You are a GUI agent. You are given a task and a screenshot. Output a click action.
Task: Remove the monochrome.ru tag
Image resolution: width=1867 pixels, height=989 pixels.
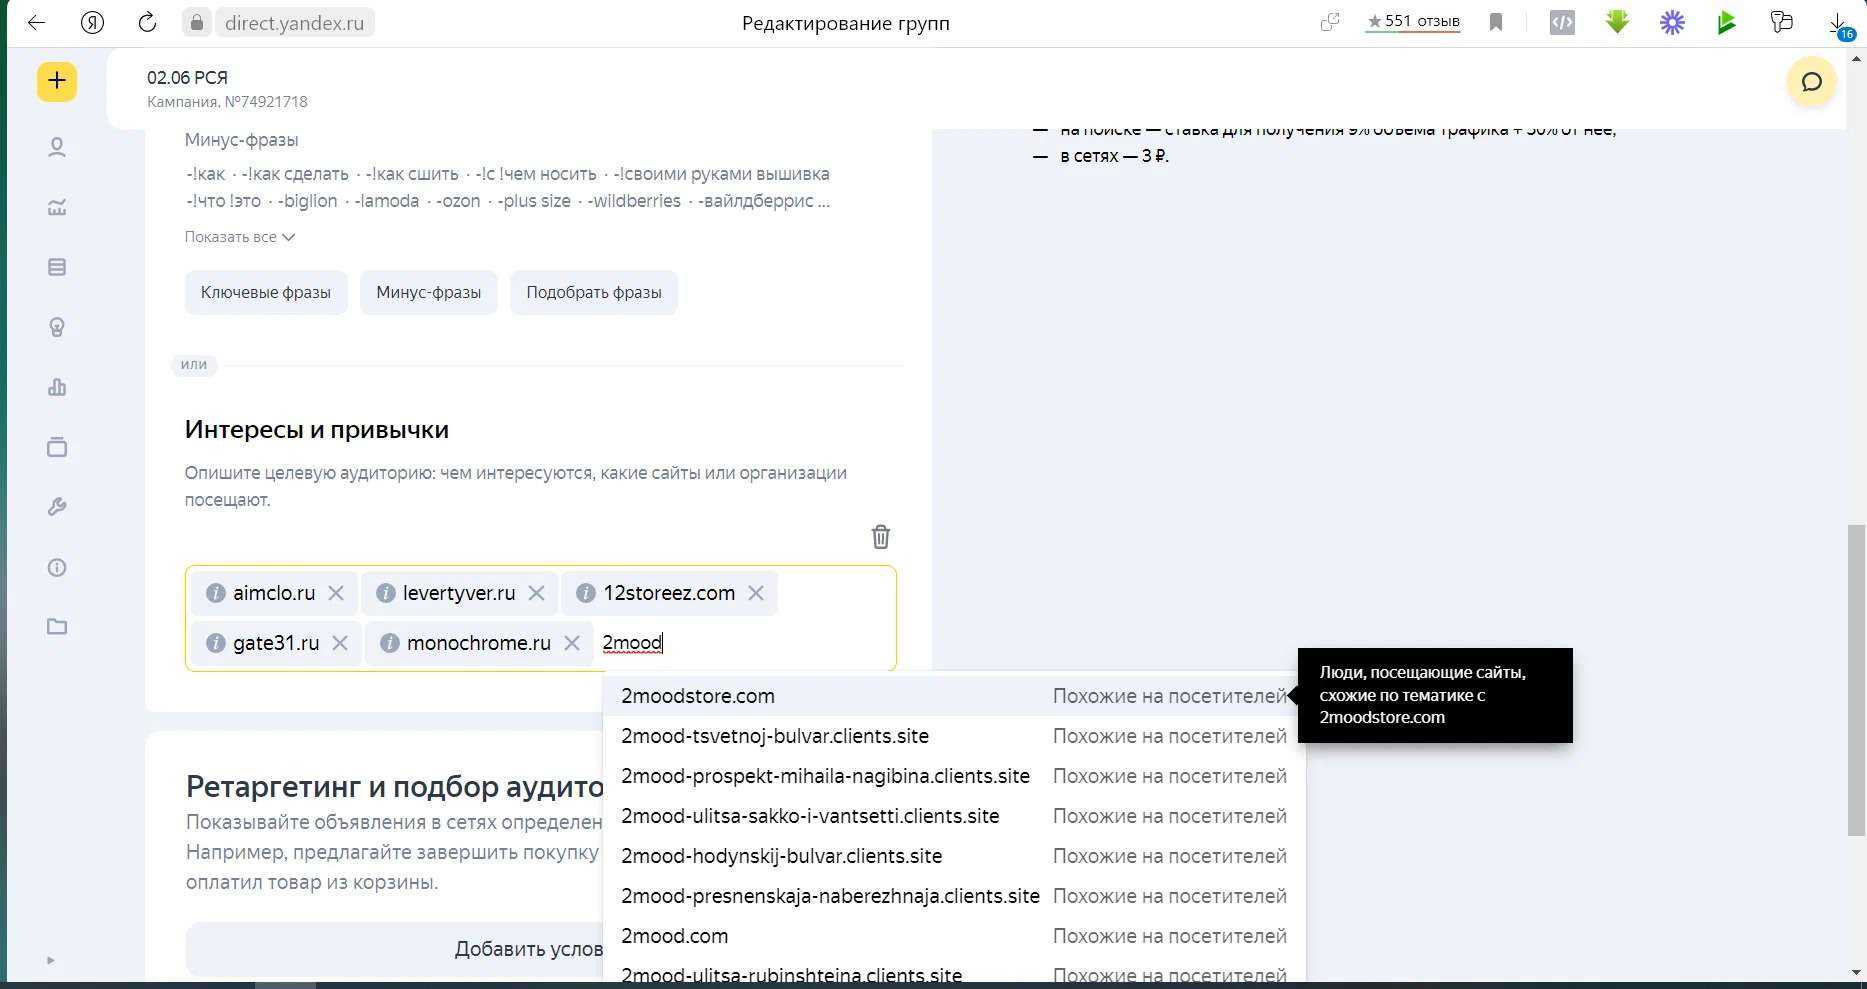[572, 643]
